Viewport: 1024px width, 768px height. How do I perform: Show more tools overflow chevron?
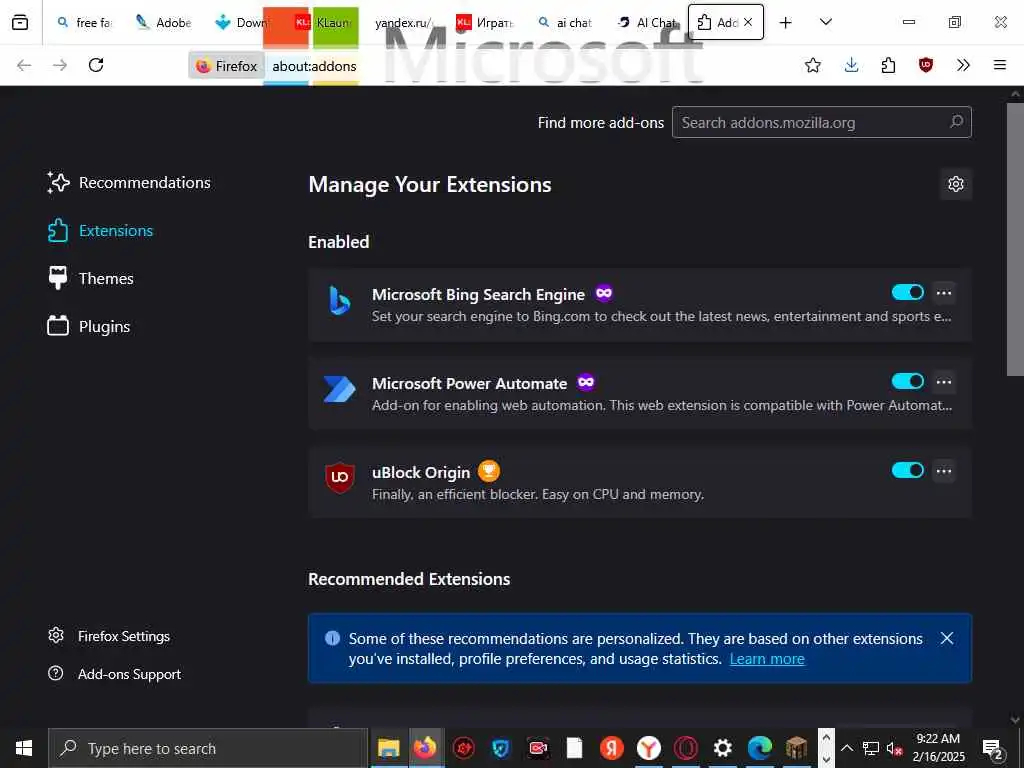pyautogui.click(x=963, y=65)
